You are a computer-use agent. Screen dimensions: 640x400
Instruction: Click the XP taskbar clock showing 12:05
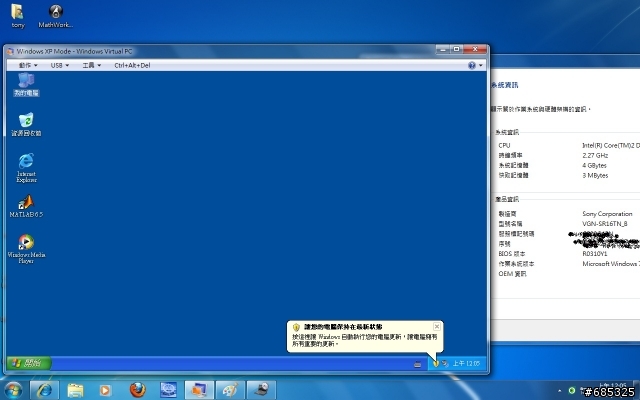466,363
